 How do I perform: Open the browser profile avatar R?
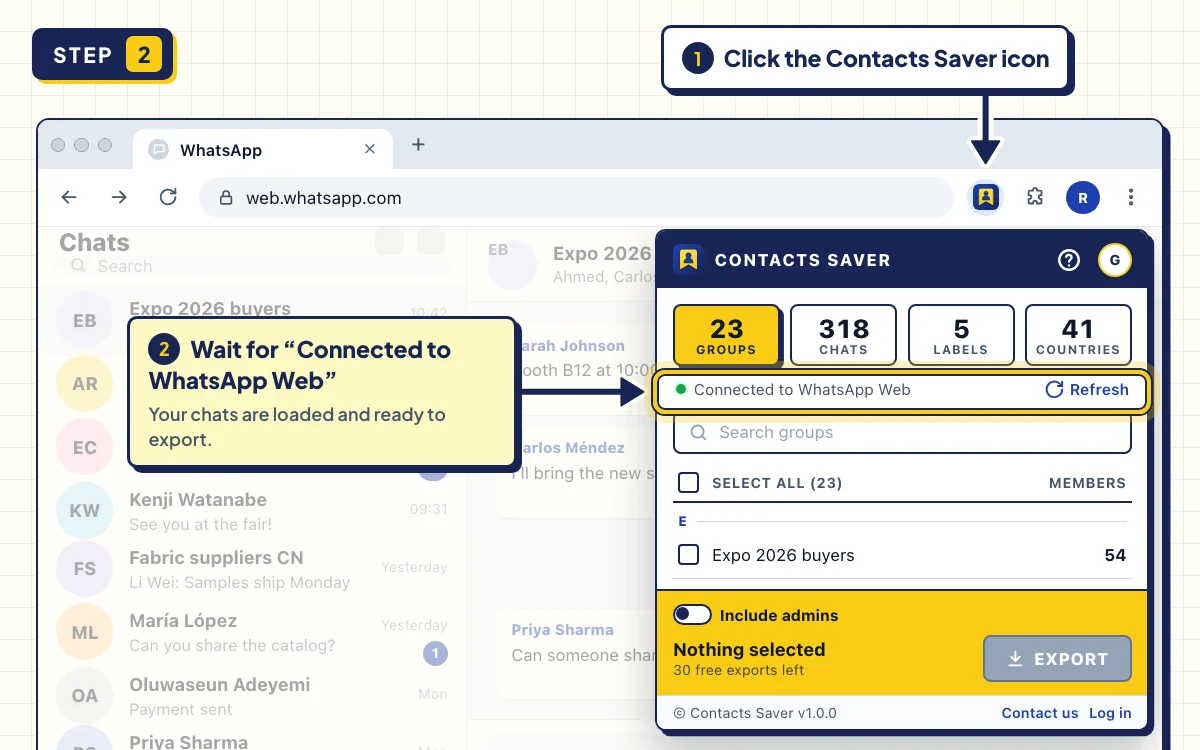1082,198
